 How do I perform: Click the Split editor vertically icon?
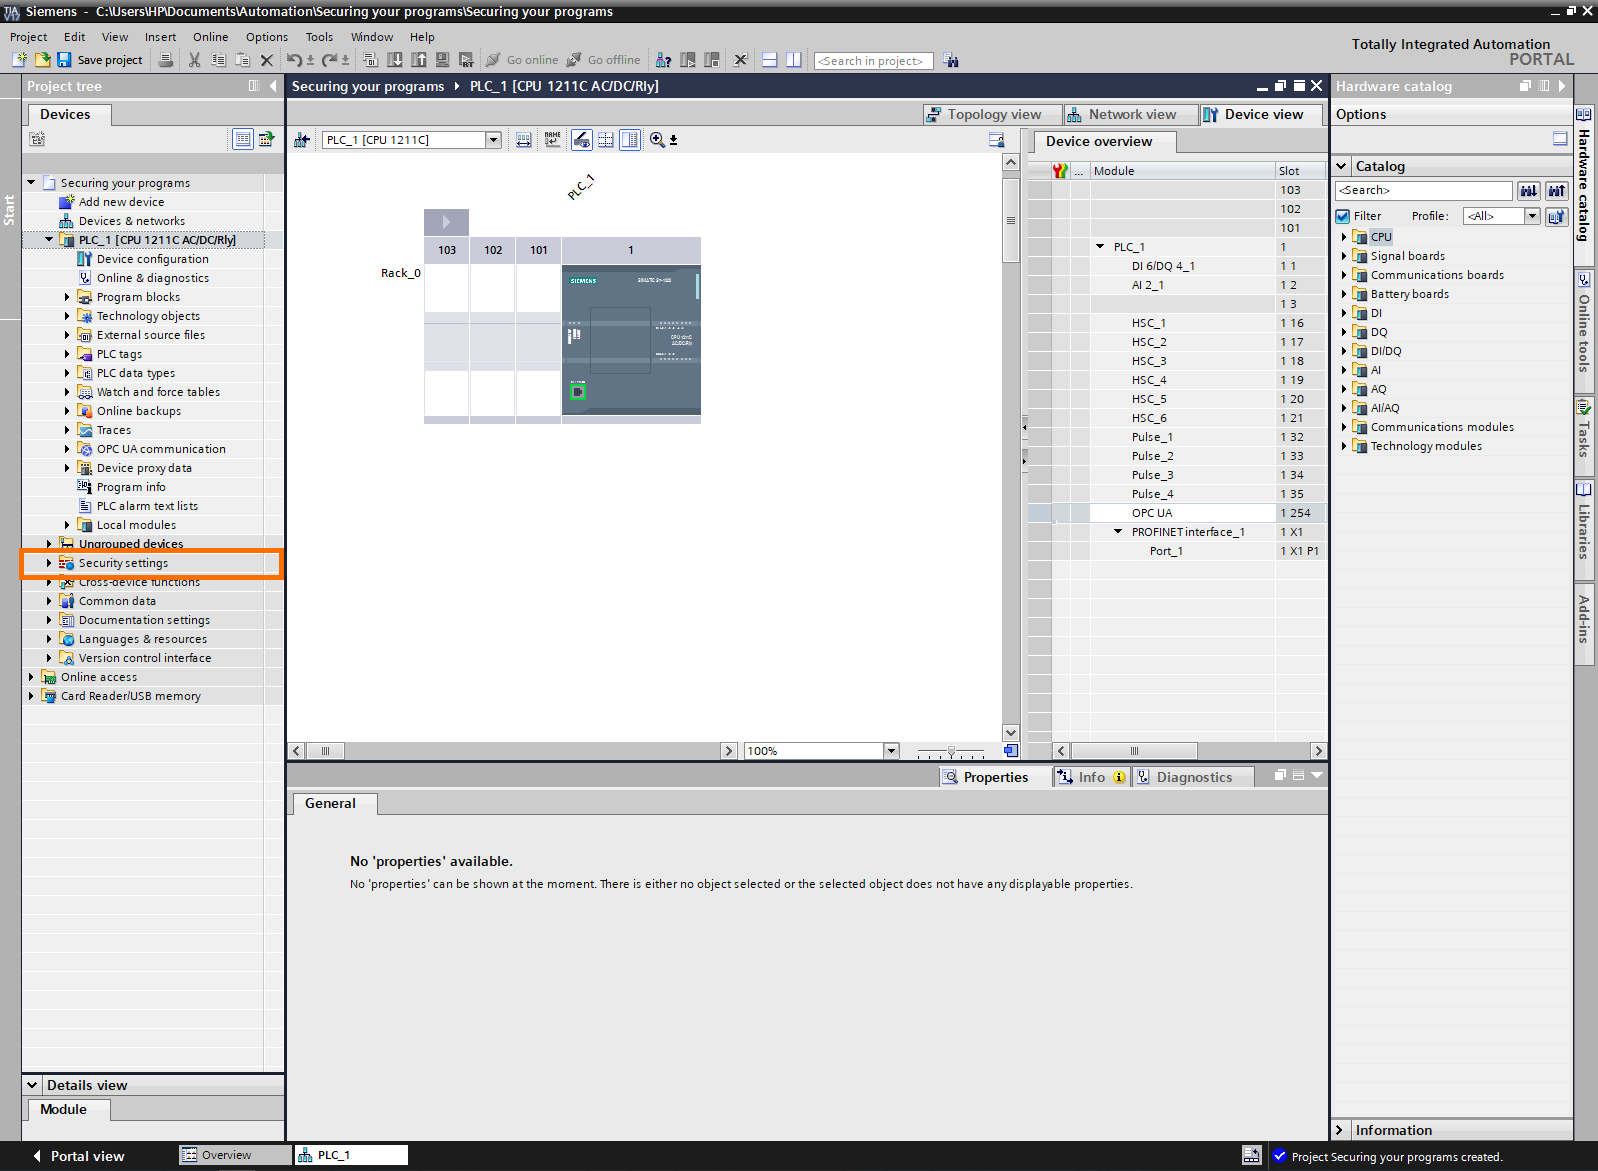pyautogui.click(x=793, y=60)
